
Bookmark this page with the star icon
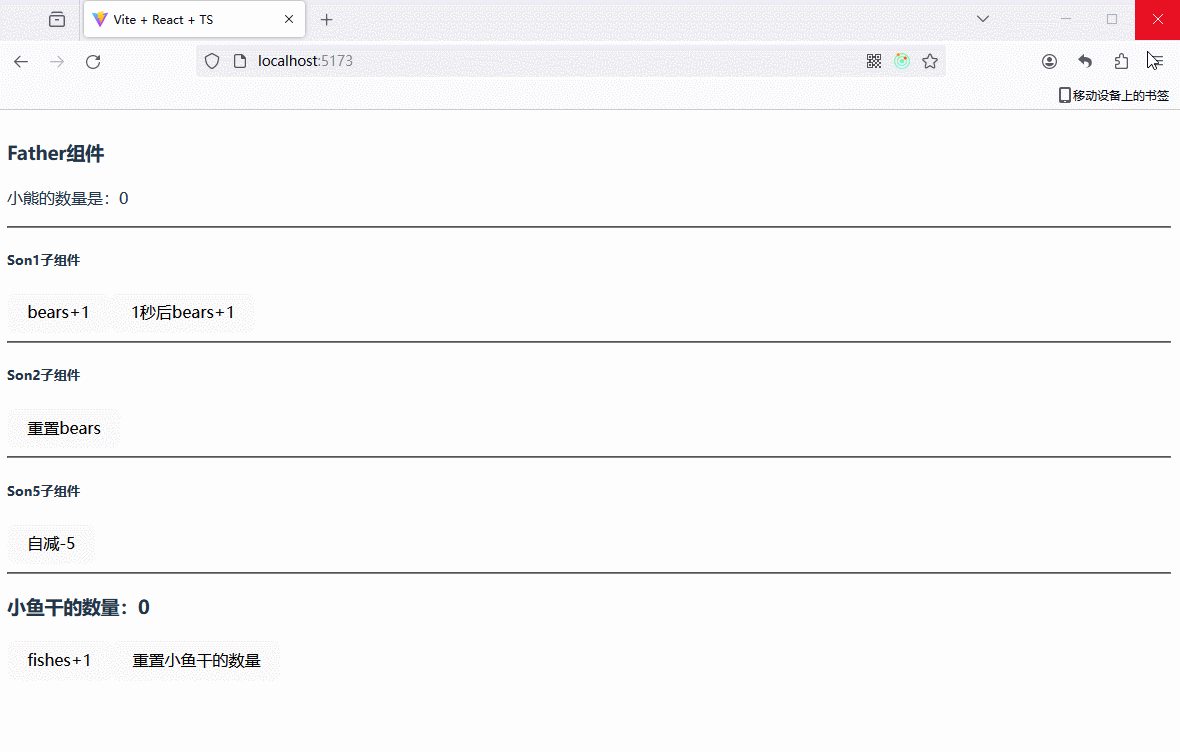pyautogui.click(x=930, y=61)
